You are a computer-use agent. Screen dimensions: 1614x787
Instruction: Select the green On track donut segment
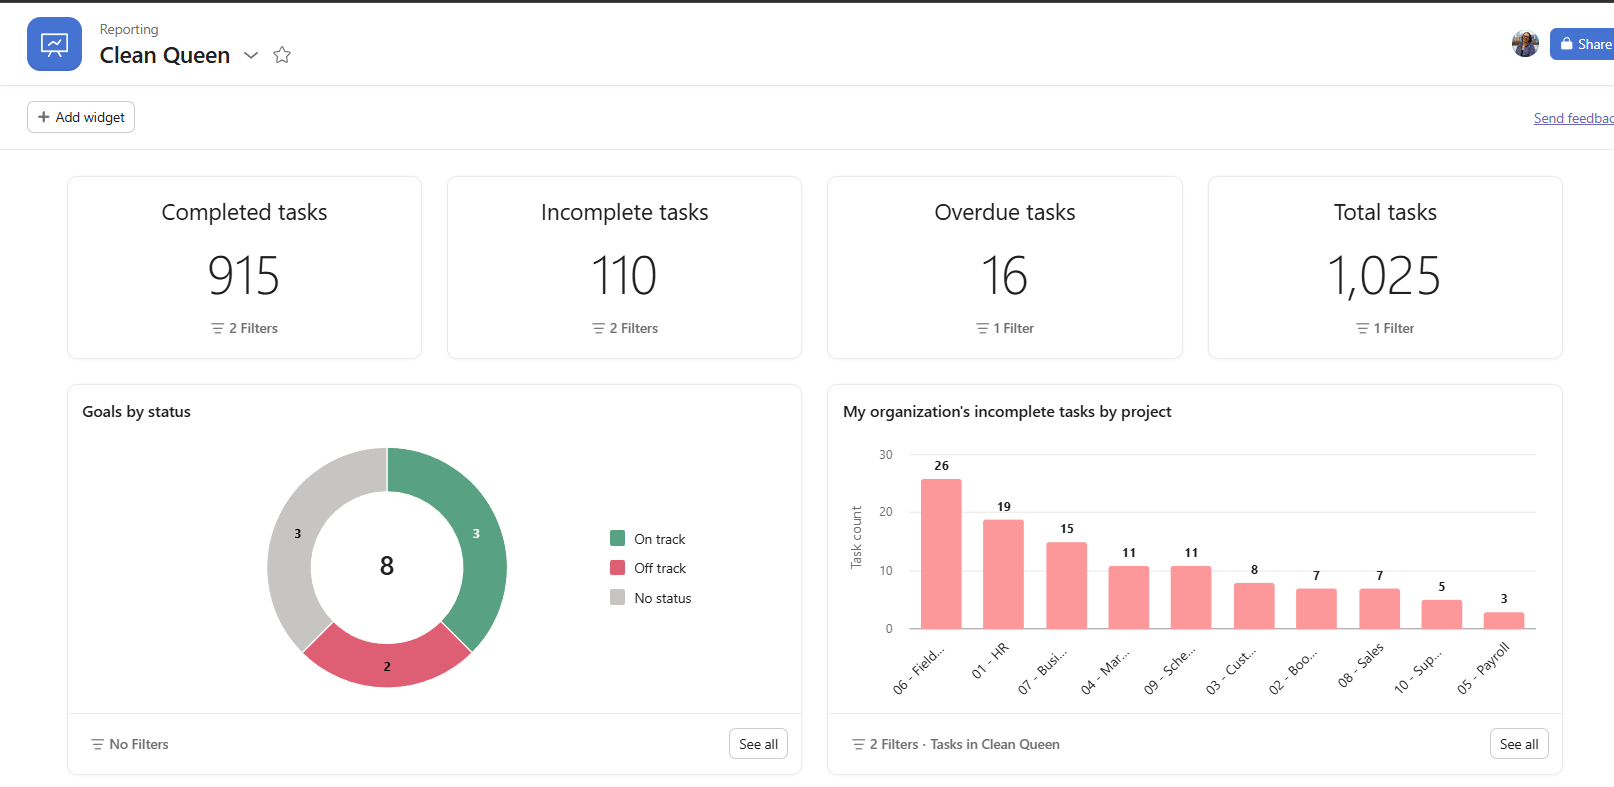coord(476,534)
